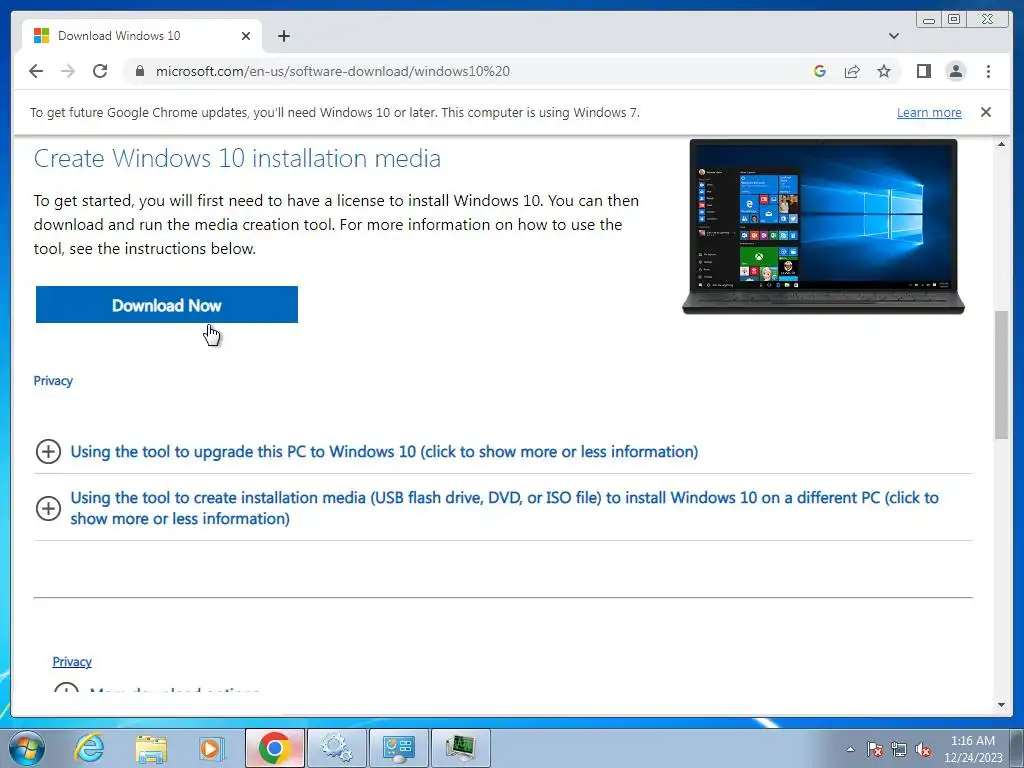Click 'Using the tool to upgrade this PC' link

click(384, 451)
